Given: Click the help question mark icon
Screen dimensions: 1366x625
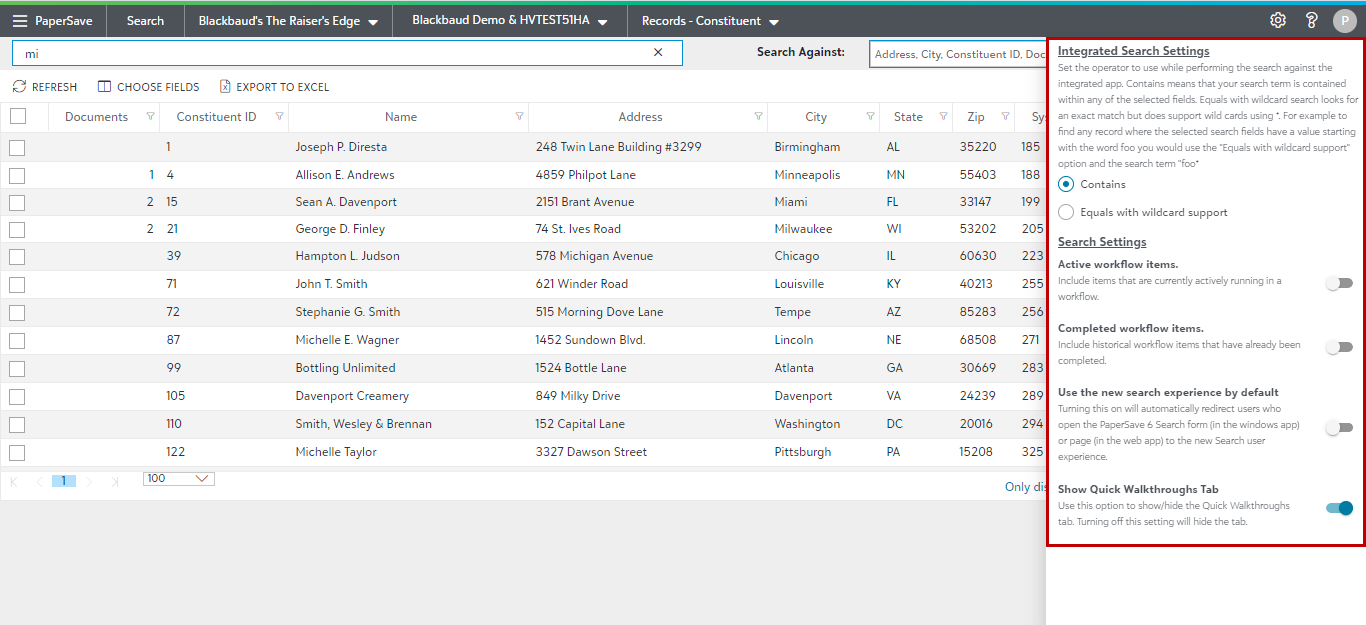Looking at the screenshot, I should (x=1311, y=20).
